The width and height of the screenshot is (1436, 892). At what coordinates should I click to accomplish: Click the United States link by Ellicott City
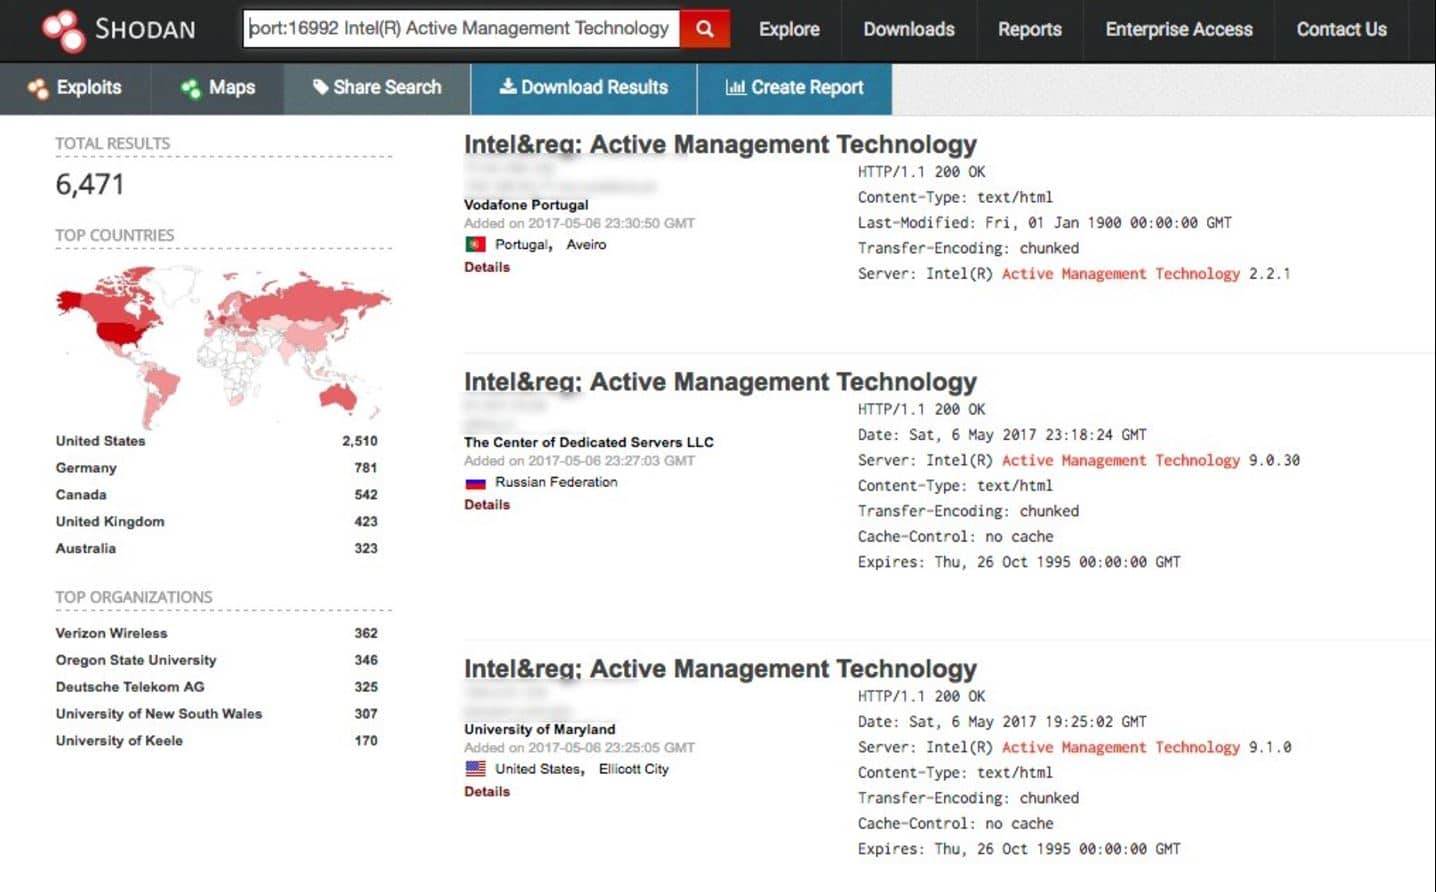(538, 770)
